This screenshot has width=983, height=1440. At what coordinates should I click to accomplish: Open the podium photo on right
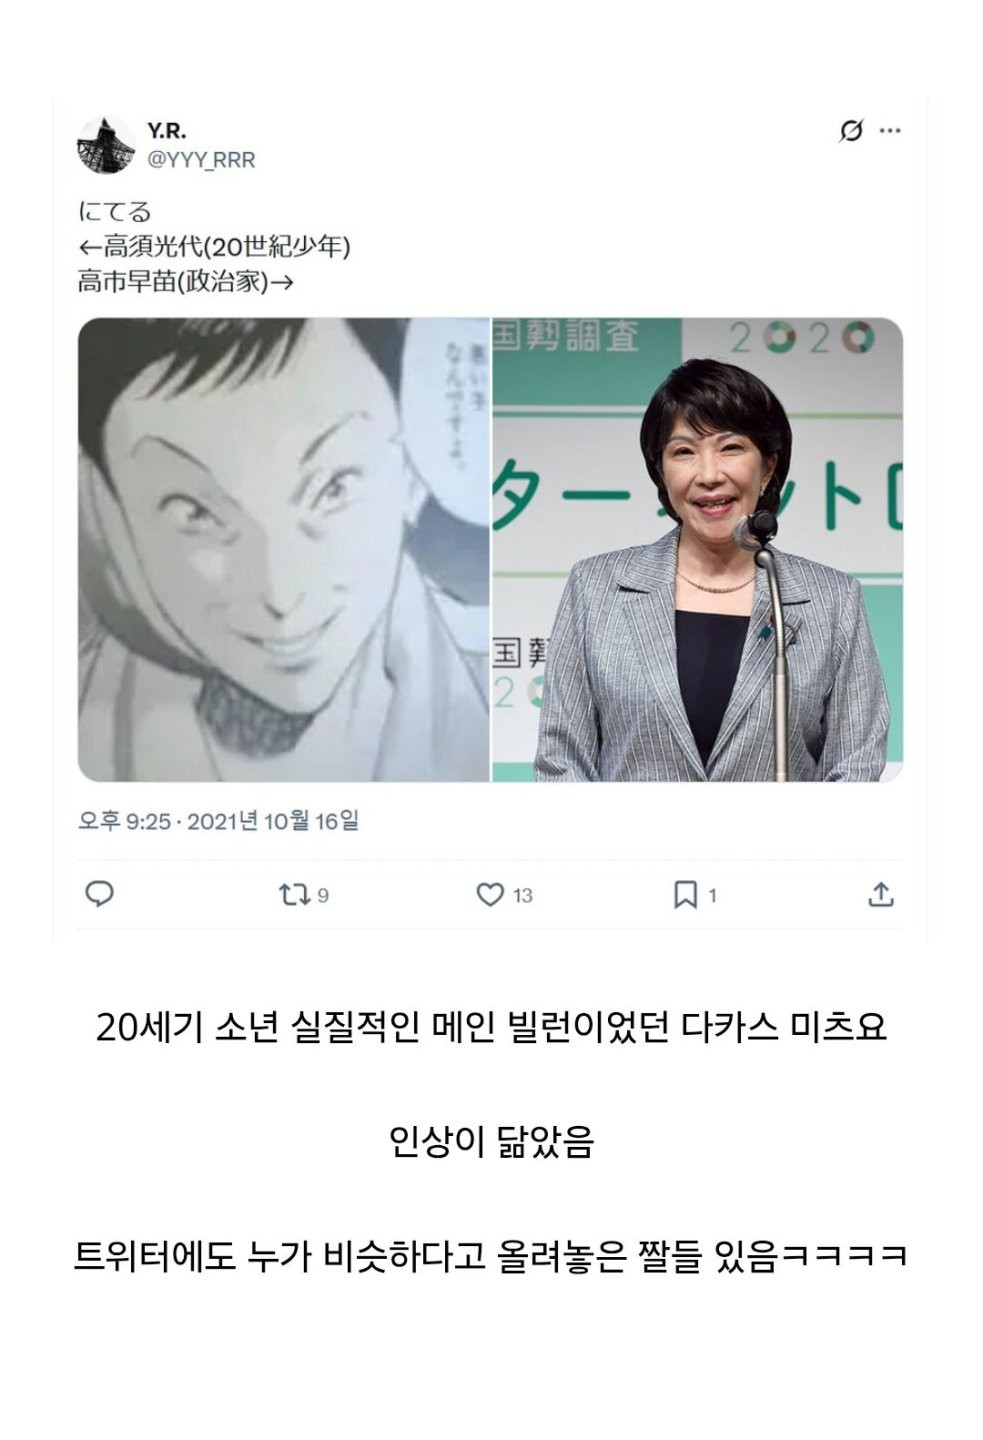[x=698, y=550]
